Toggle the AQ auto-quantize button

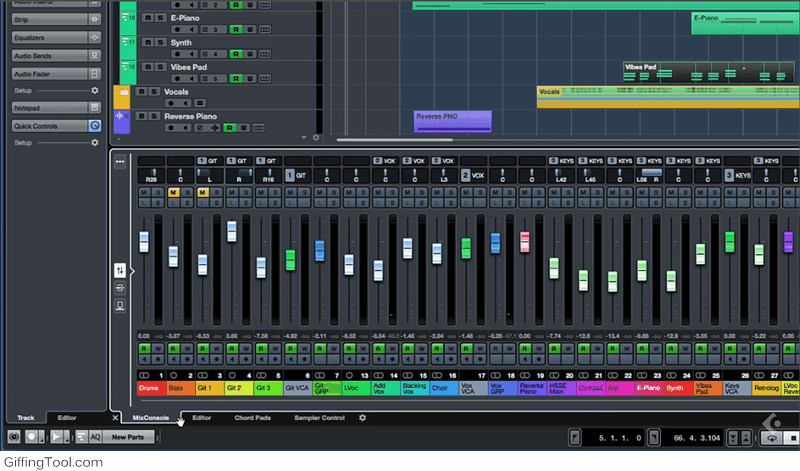(95, 437)
